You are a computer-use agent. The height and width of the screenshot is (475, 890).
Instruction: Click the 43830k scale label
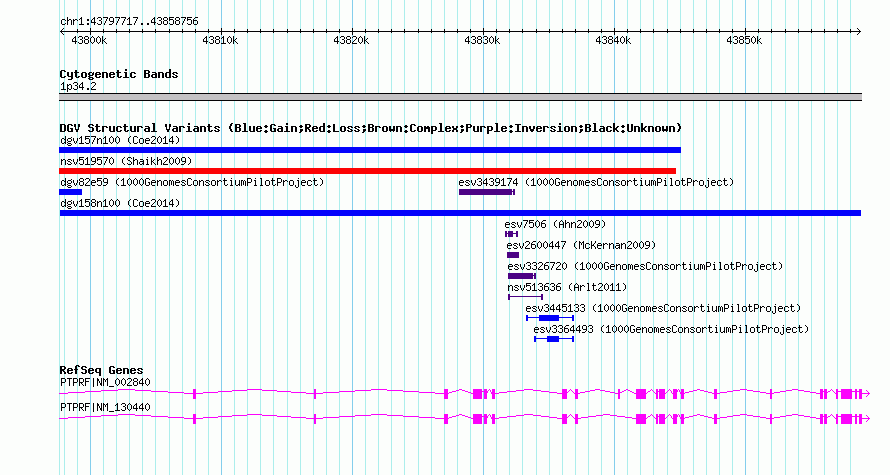(x=482, y=40)
